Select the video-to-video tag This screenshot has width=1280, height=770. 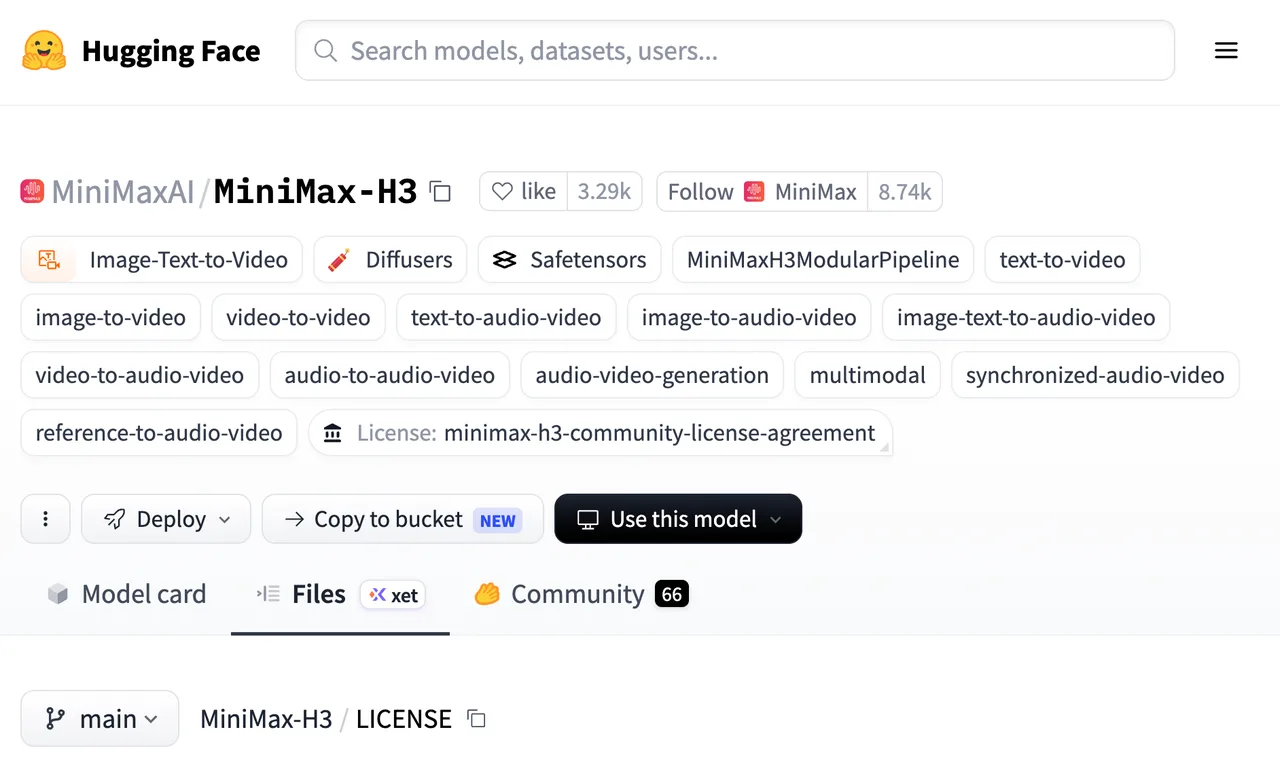(x=298, y=318)
